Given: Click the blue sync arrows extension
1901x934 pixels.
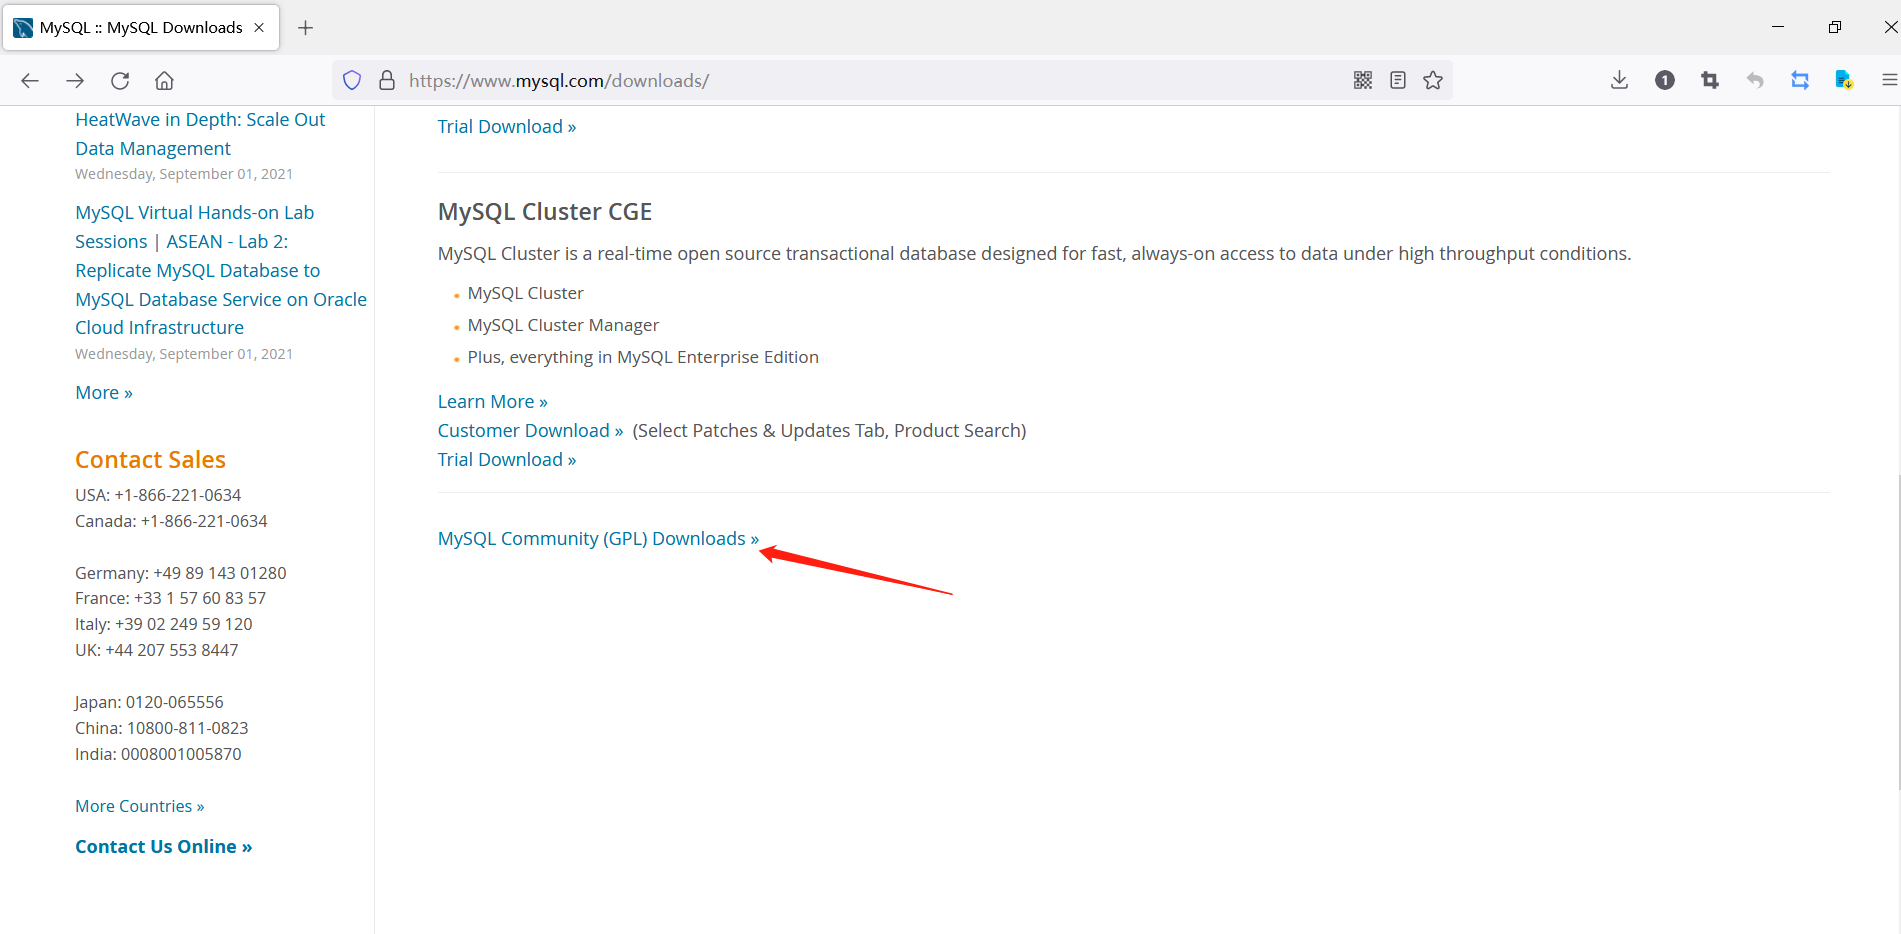Looking at the screenshot, I should (x=1800, y=81).
